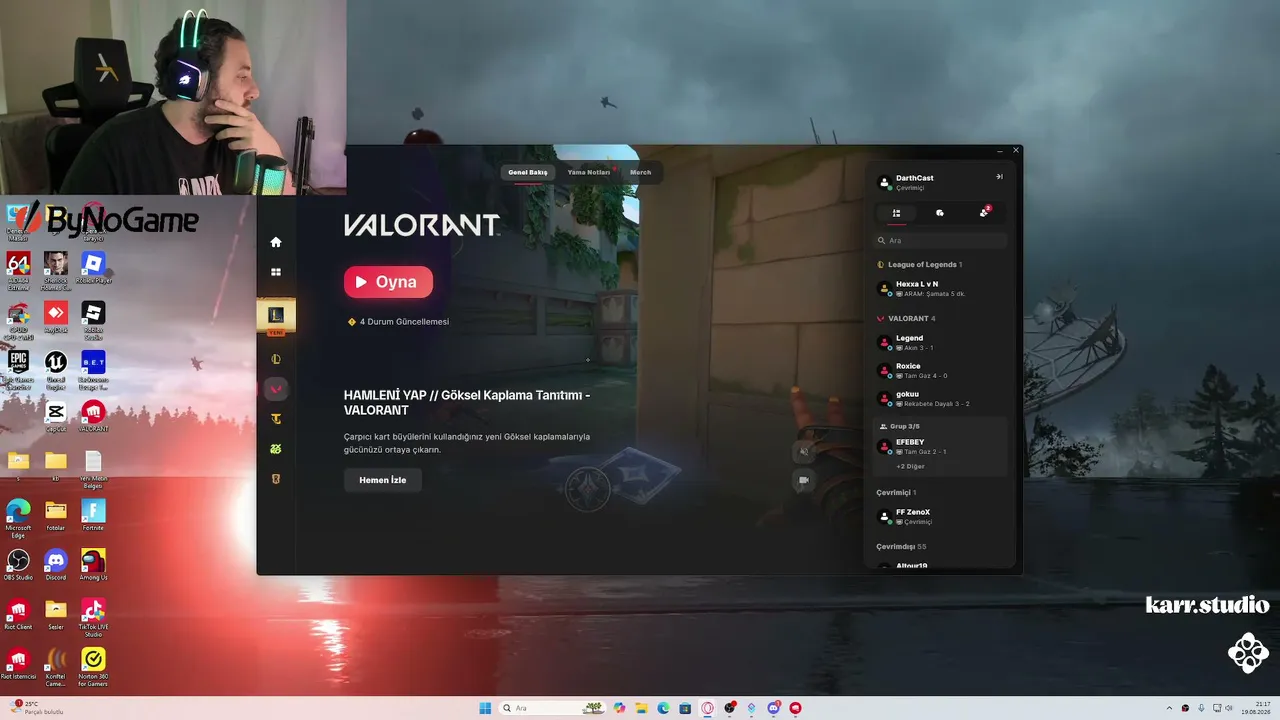Open the CapCut desktop shortcut
This screenshot has width=1280, height=720.
click(56, 416)
